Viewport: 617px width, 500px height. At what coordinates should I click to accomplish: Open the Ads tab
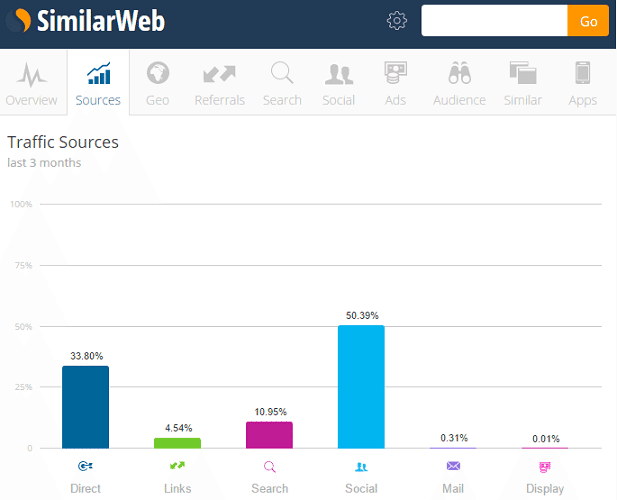395,83
